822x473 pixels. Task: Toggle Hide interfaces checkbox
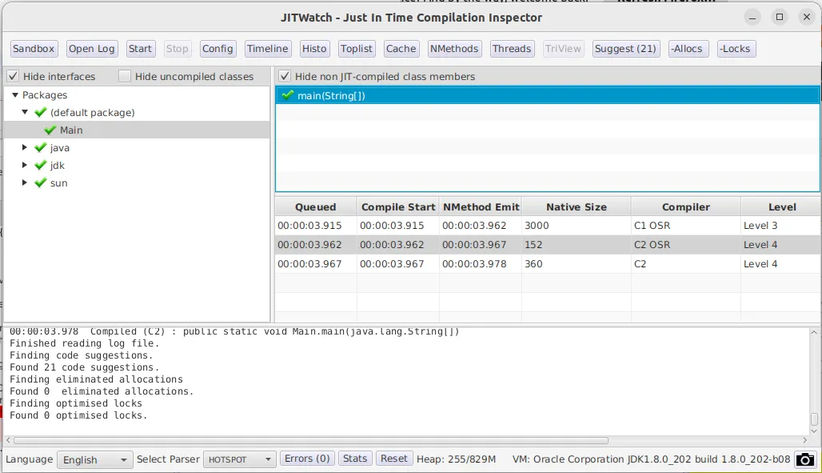click(13, 77)
